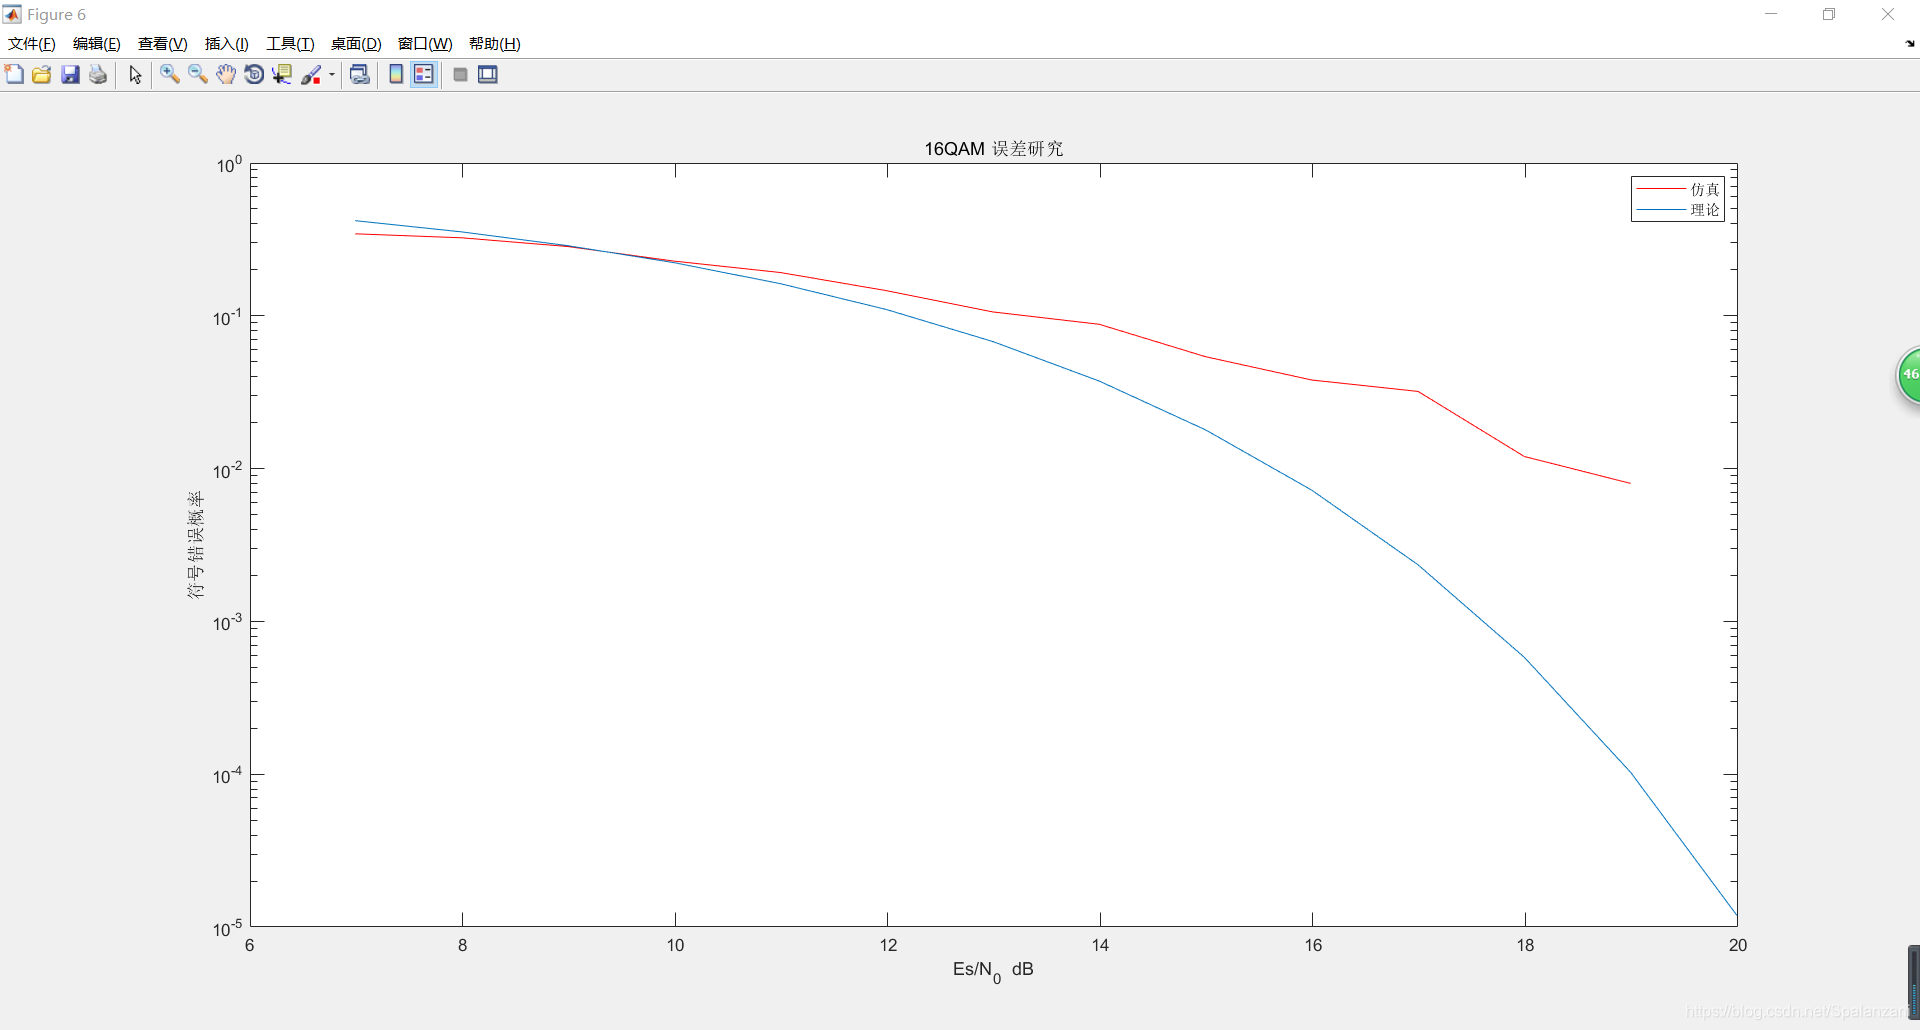Open the 文件(F) menu

(x=32, y=44)
